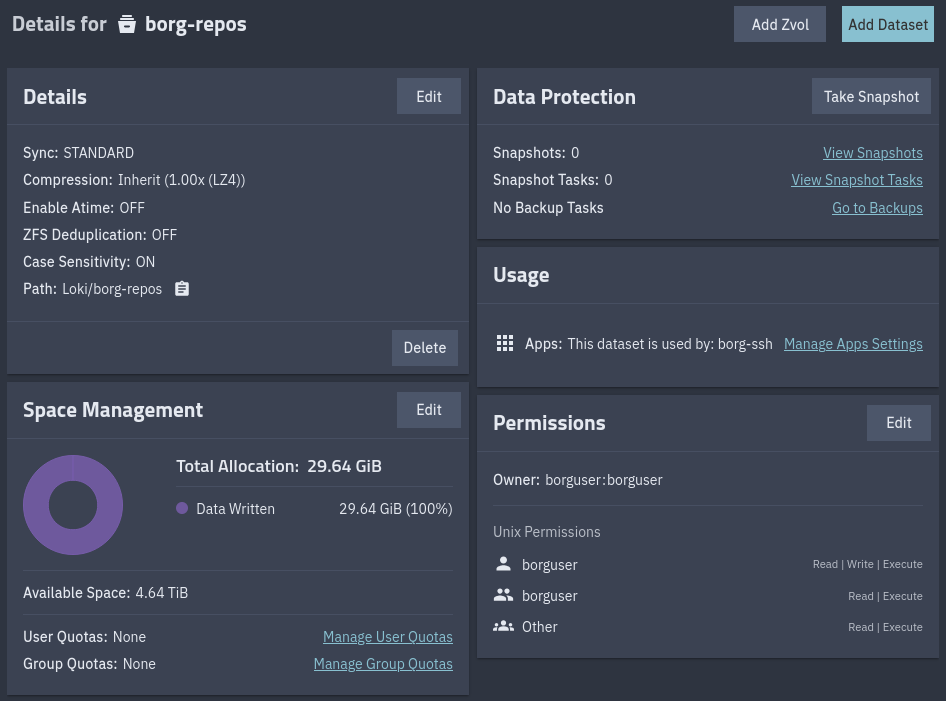This screenshot has height=701, width=946.
Task: Go to Backups
Action: coord(877,207)
